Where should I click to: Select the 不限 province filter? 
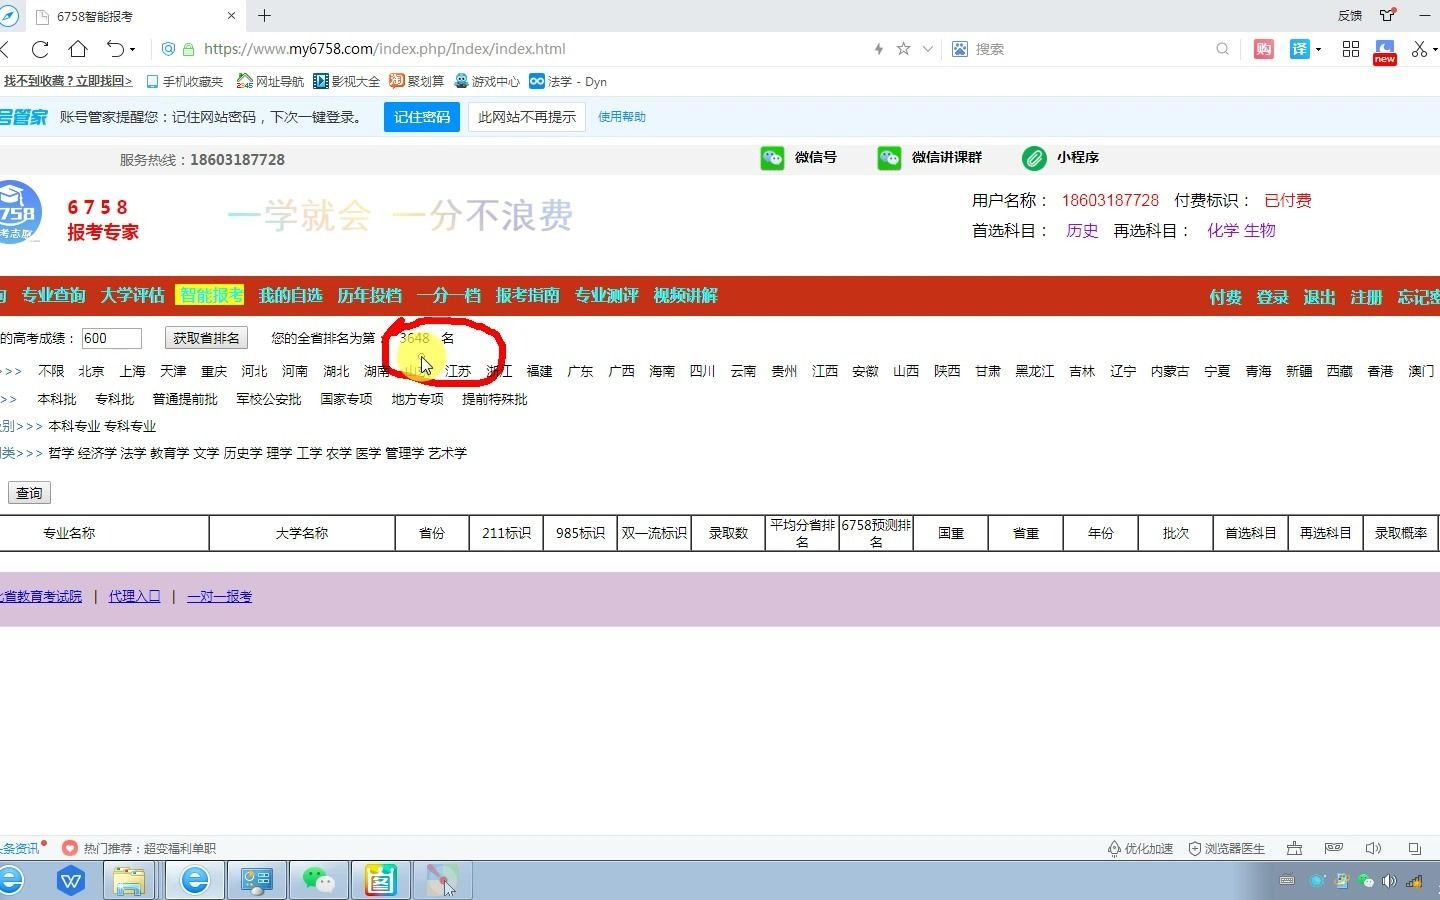pos(51,371)
